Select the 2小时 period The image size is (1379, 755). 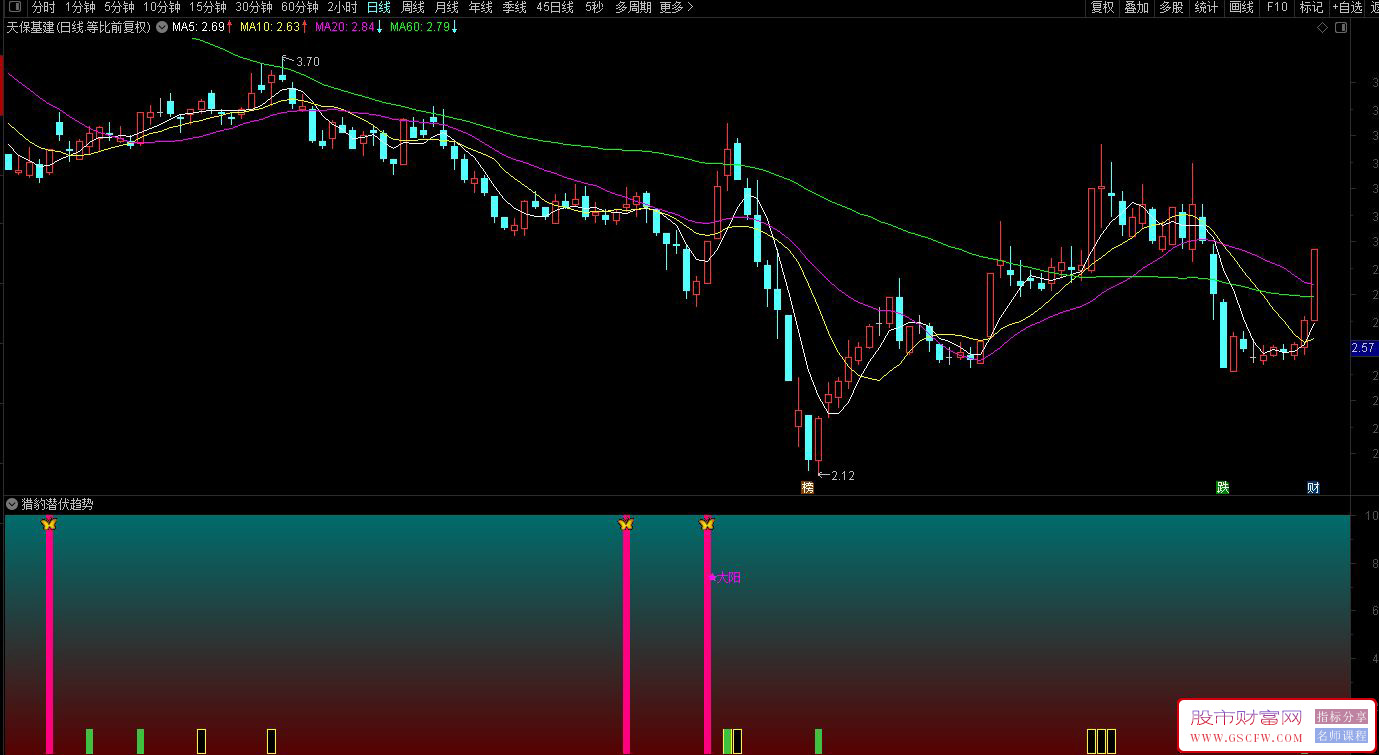pos(342,7)
